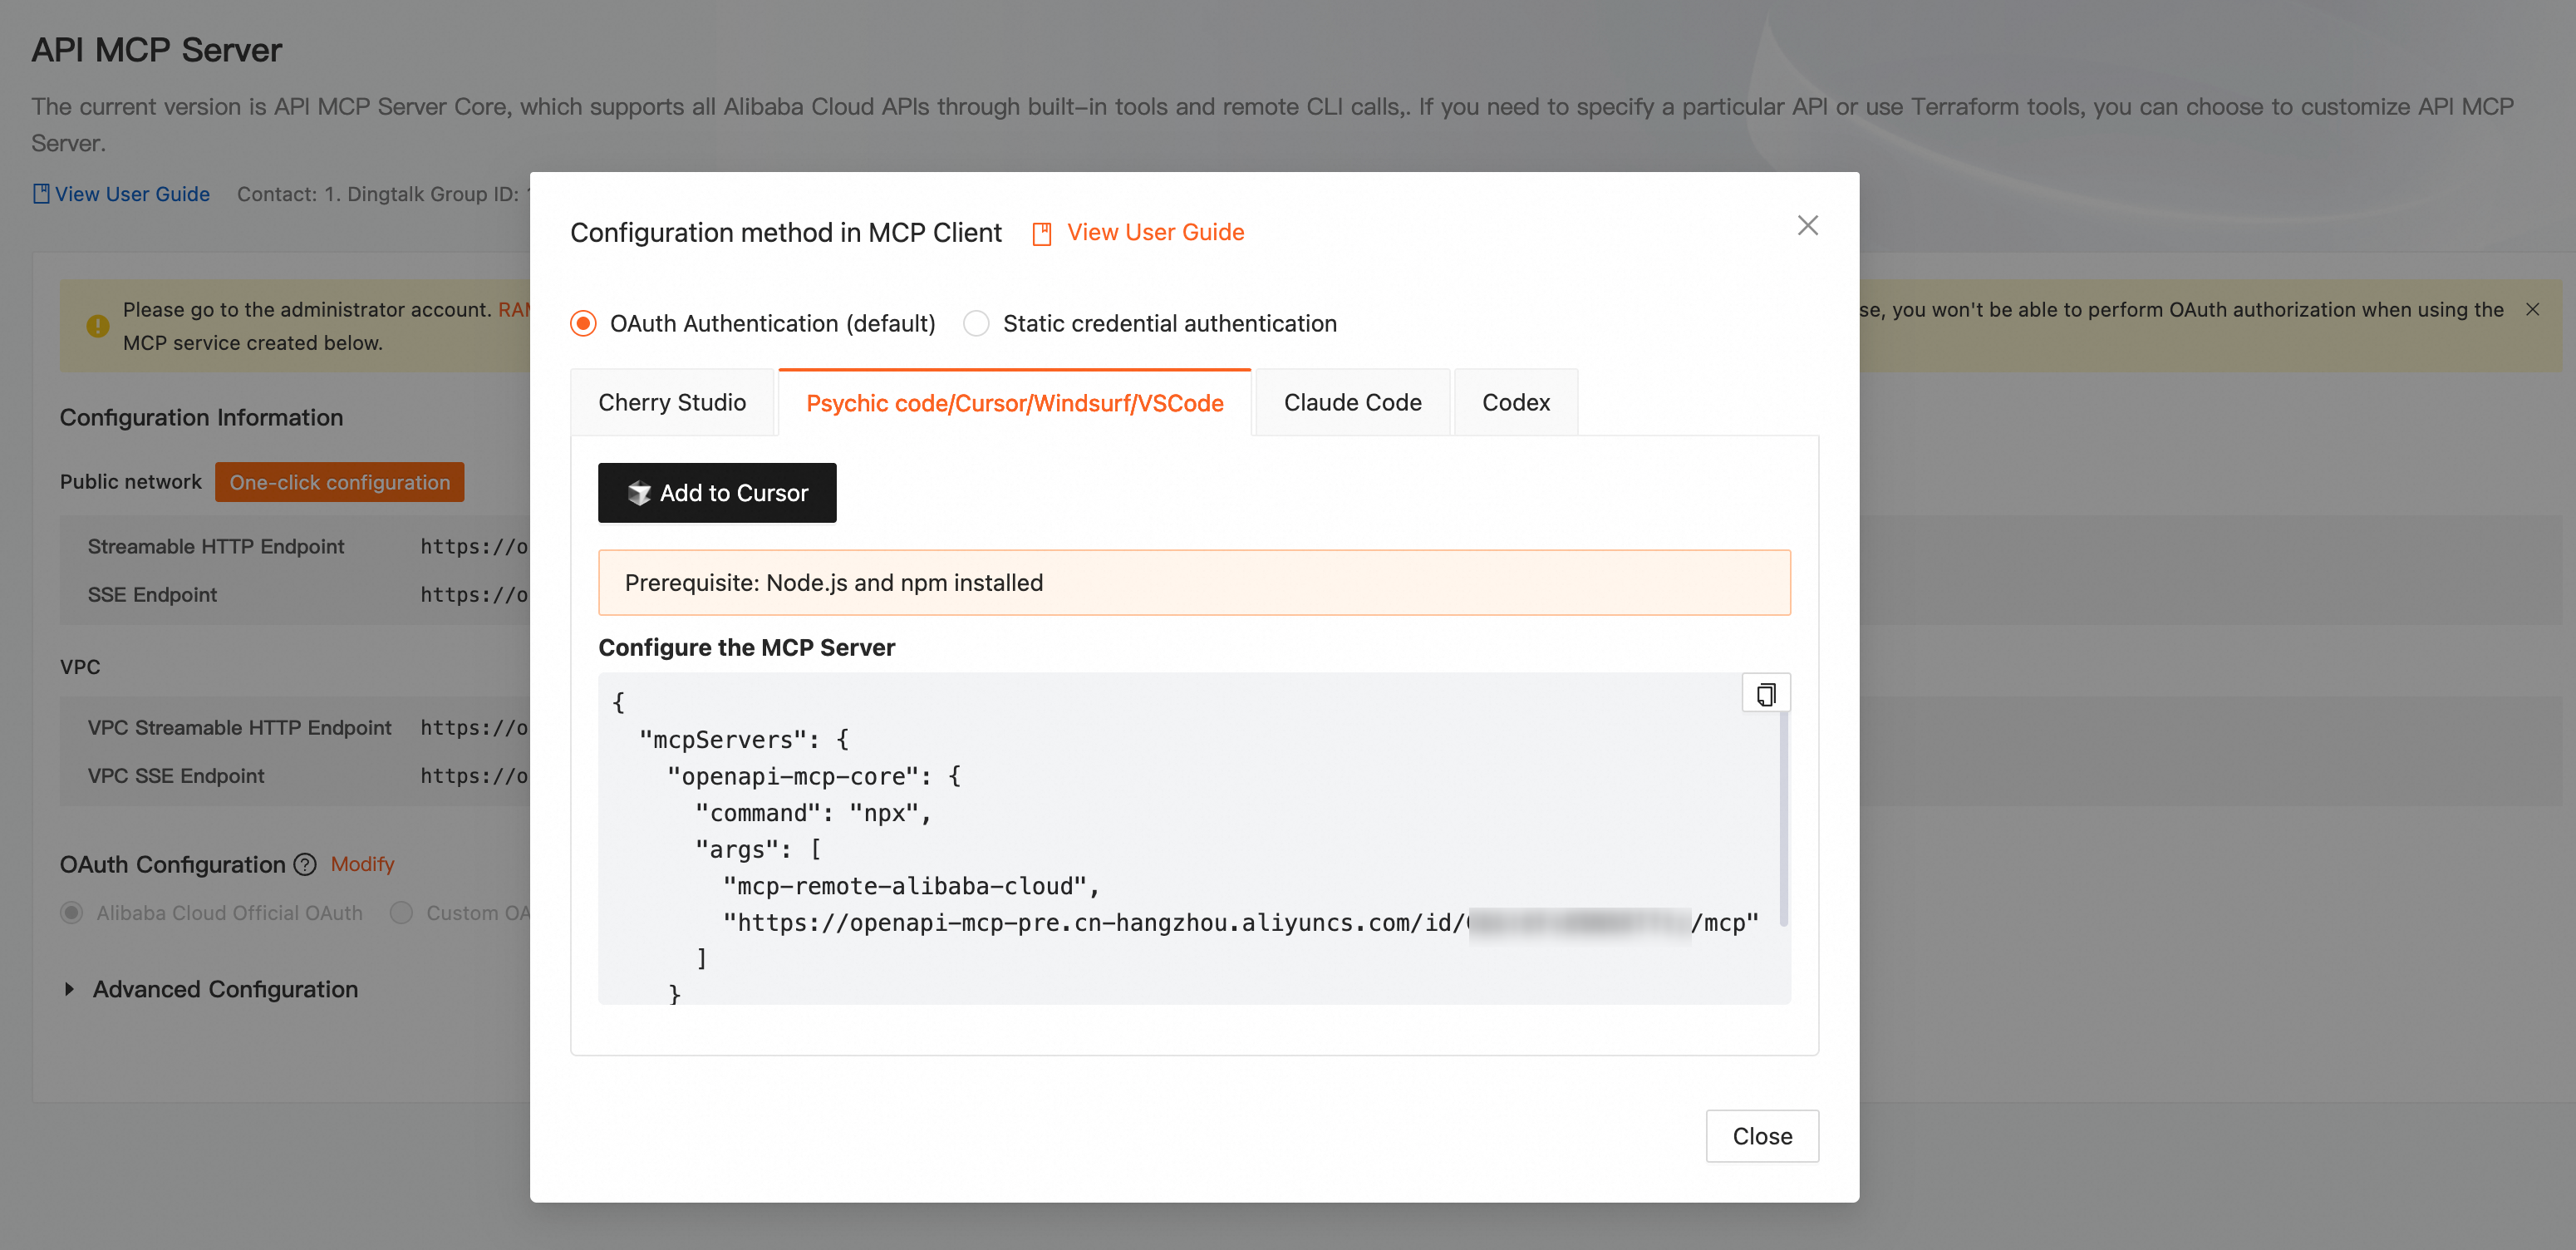The width and height of the screenshot is (2576, 1250).
Task: Click the "command": "npx" code line
Action: click(x=813, y=813)
